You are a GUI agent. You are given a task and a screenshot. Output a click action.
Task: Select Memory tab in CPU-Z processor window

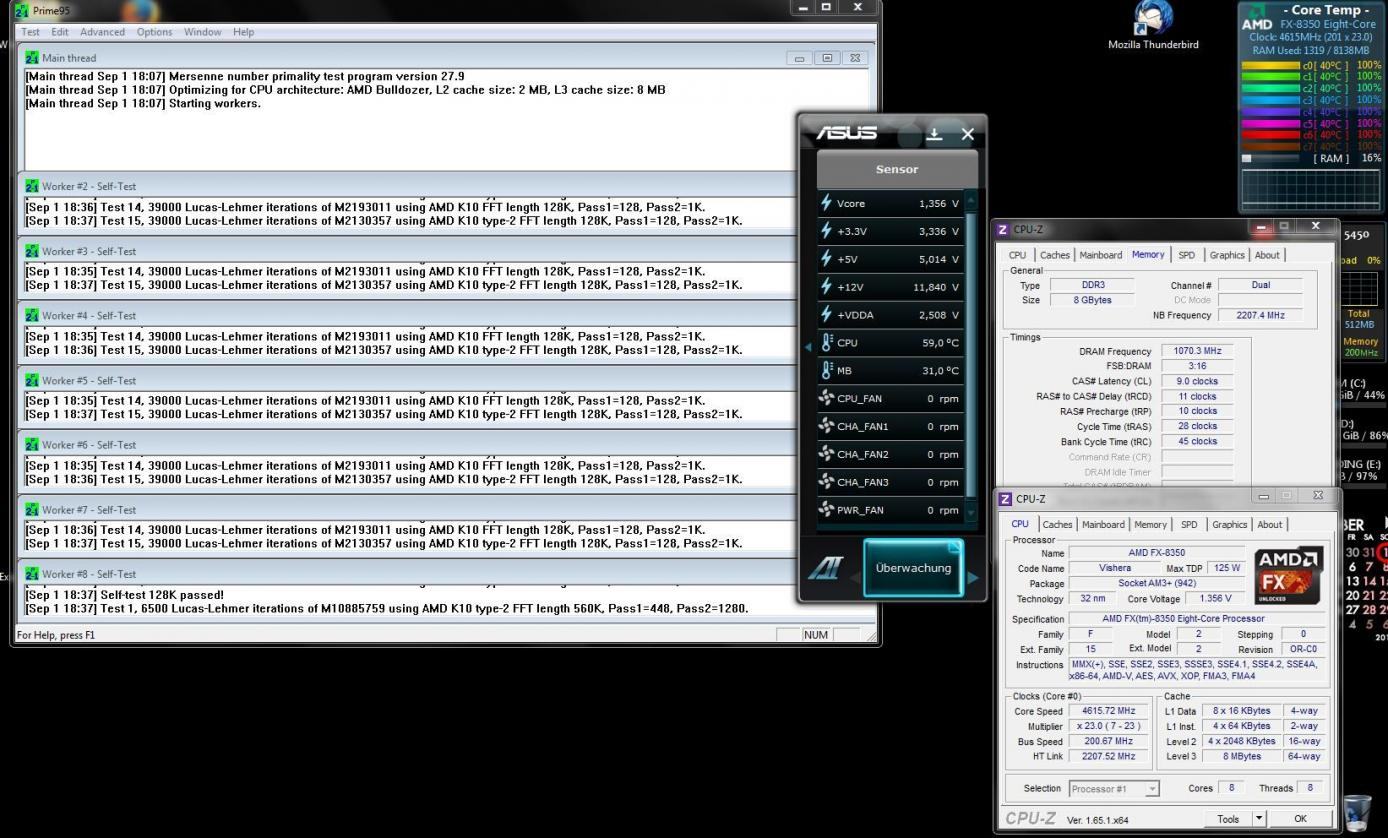click(x=1150, y=525)
